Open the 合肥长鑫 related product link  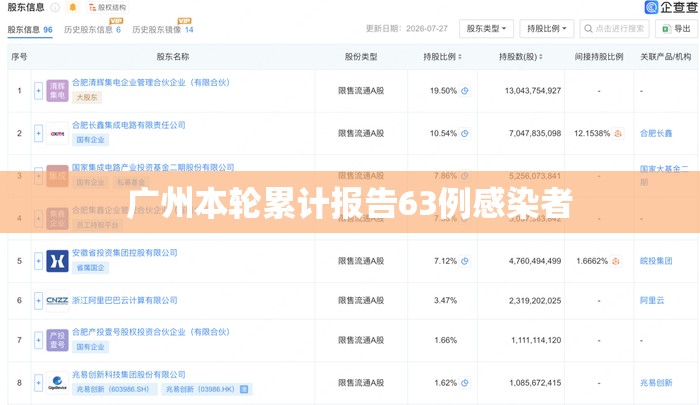pos(656,133)
